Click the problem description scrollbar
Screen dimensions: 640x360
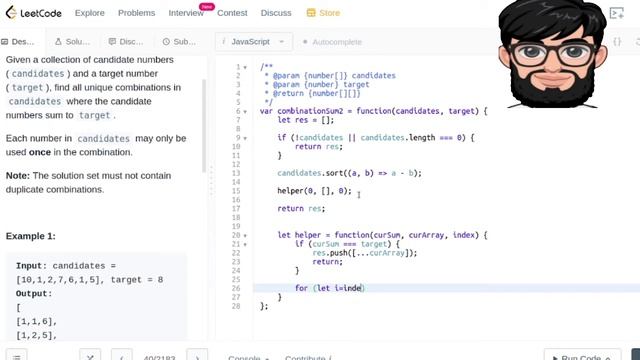coord(204,126)
